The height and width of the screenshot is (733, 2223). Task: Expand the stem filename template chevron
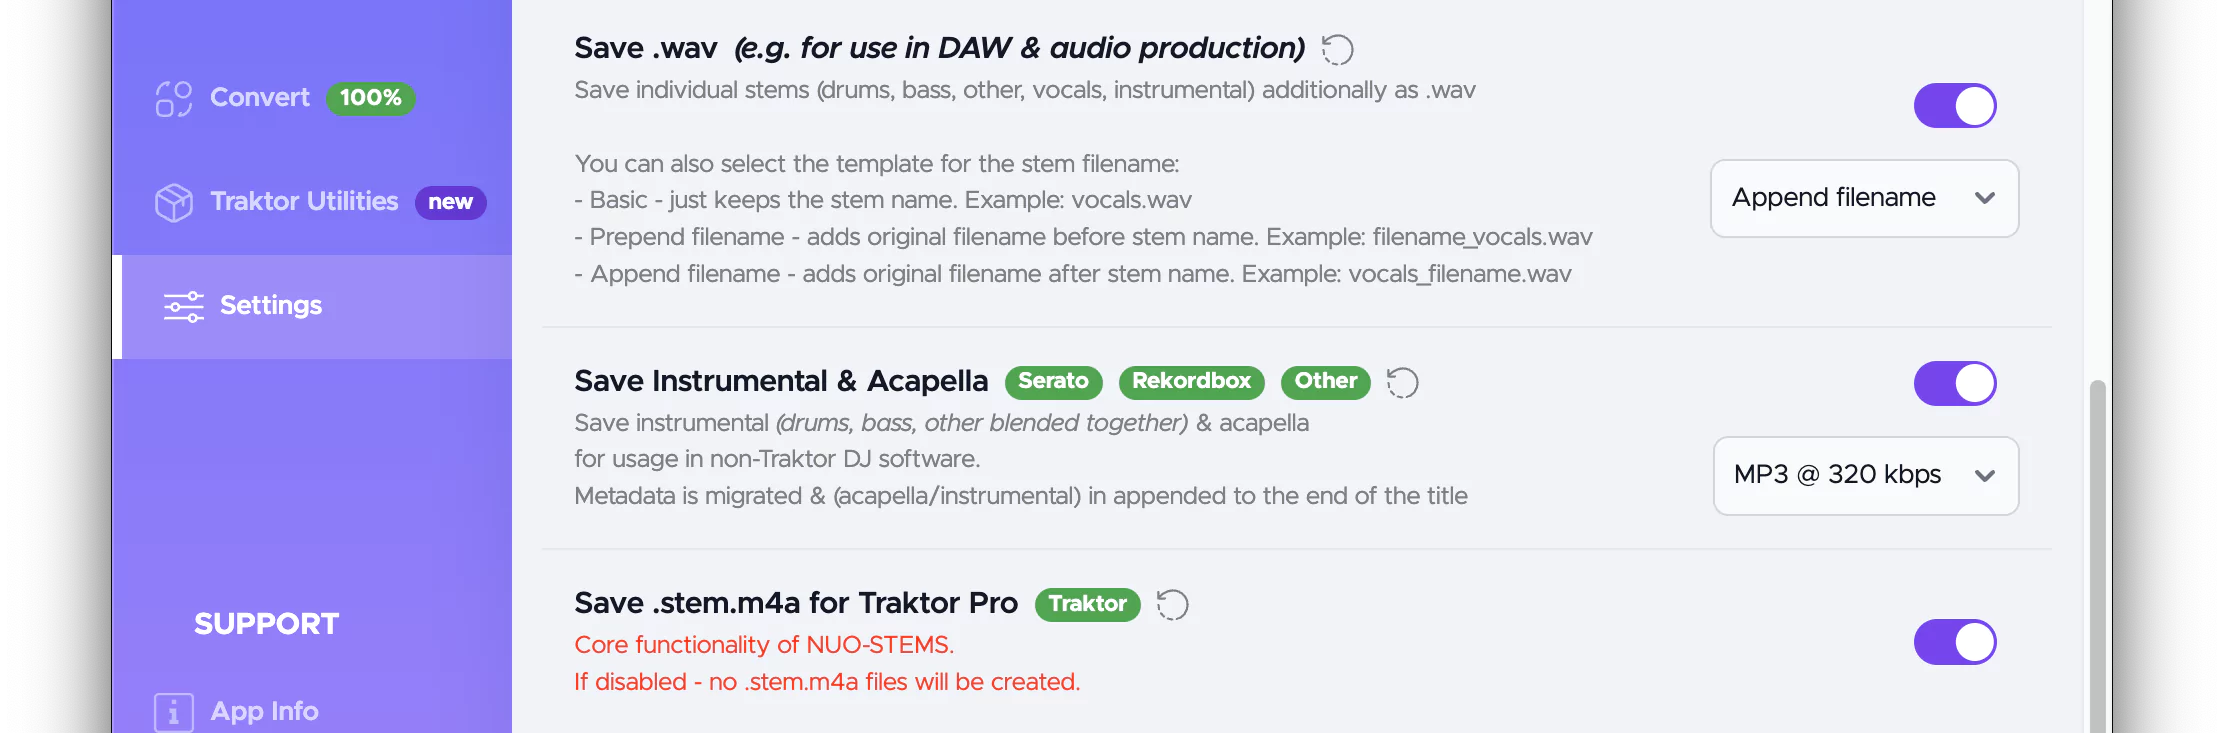[x=1985, y=198]
